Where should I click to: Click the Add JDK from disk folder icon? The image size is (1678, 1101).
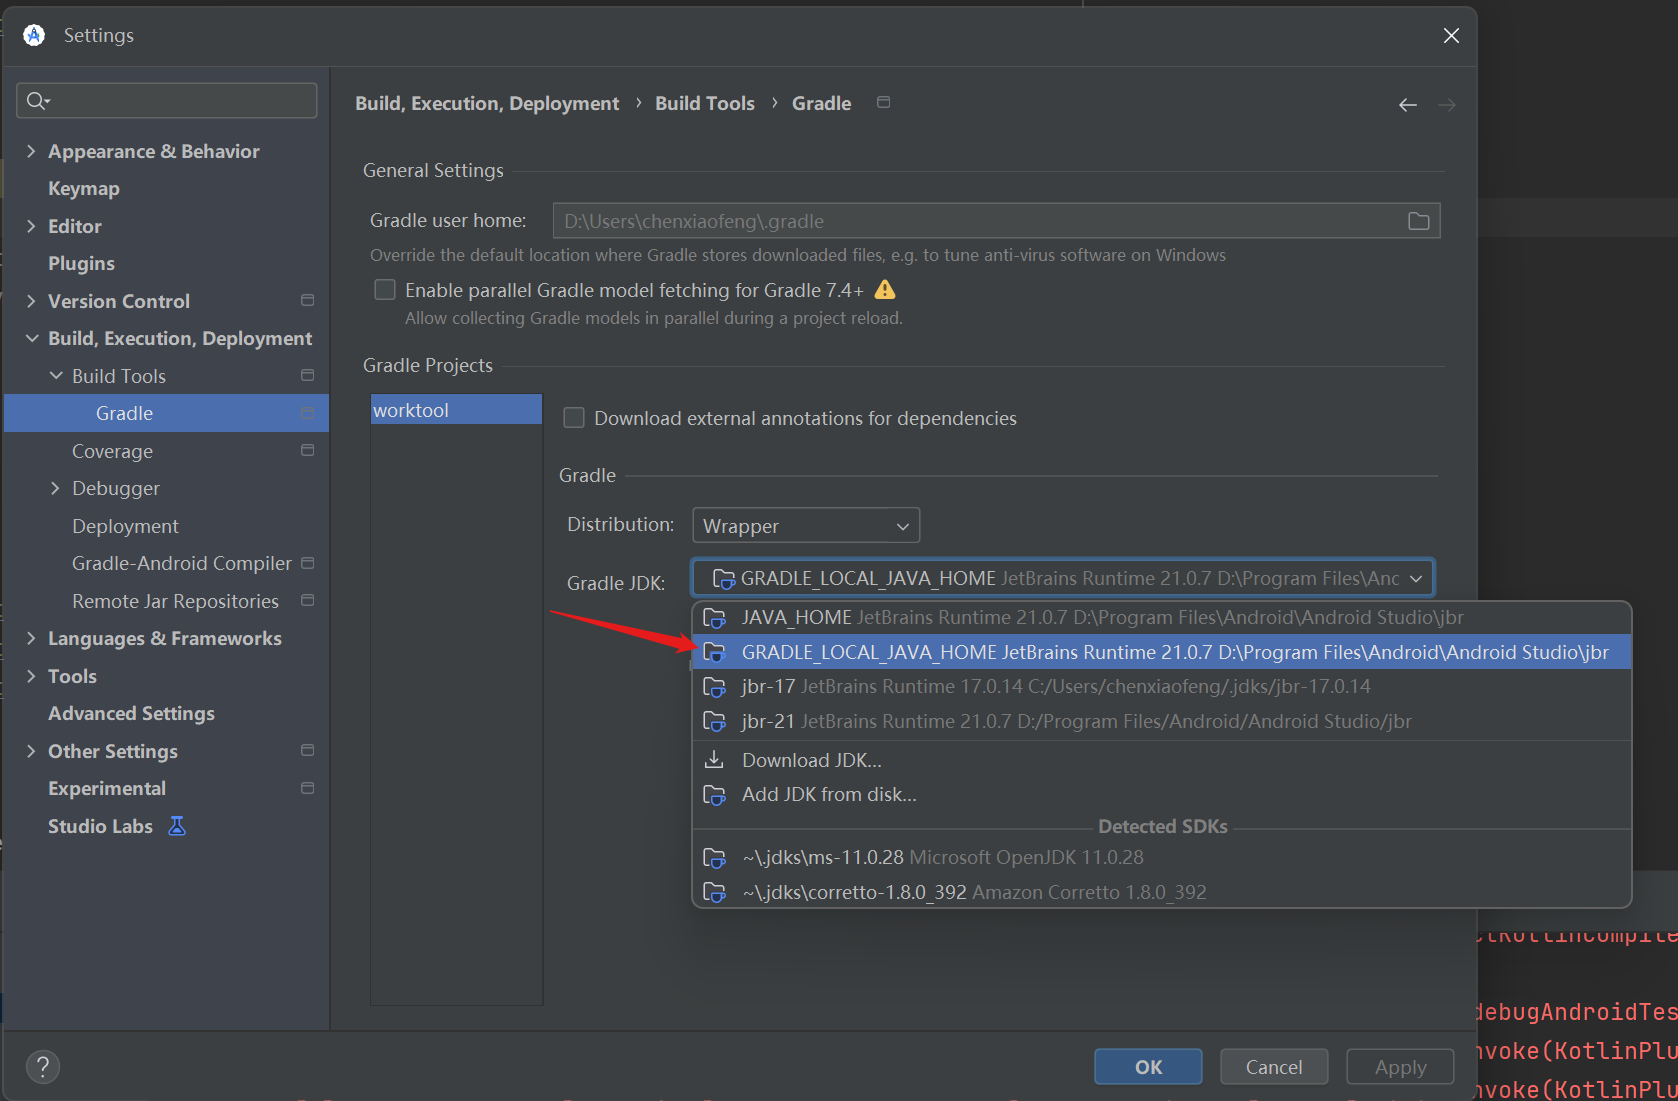pos(714,795)
